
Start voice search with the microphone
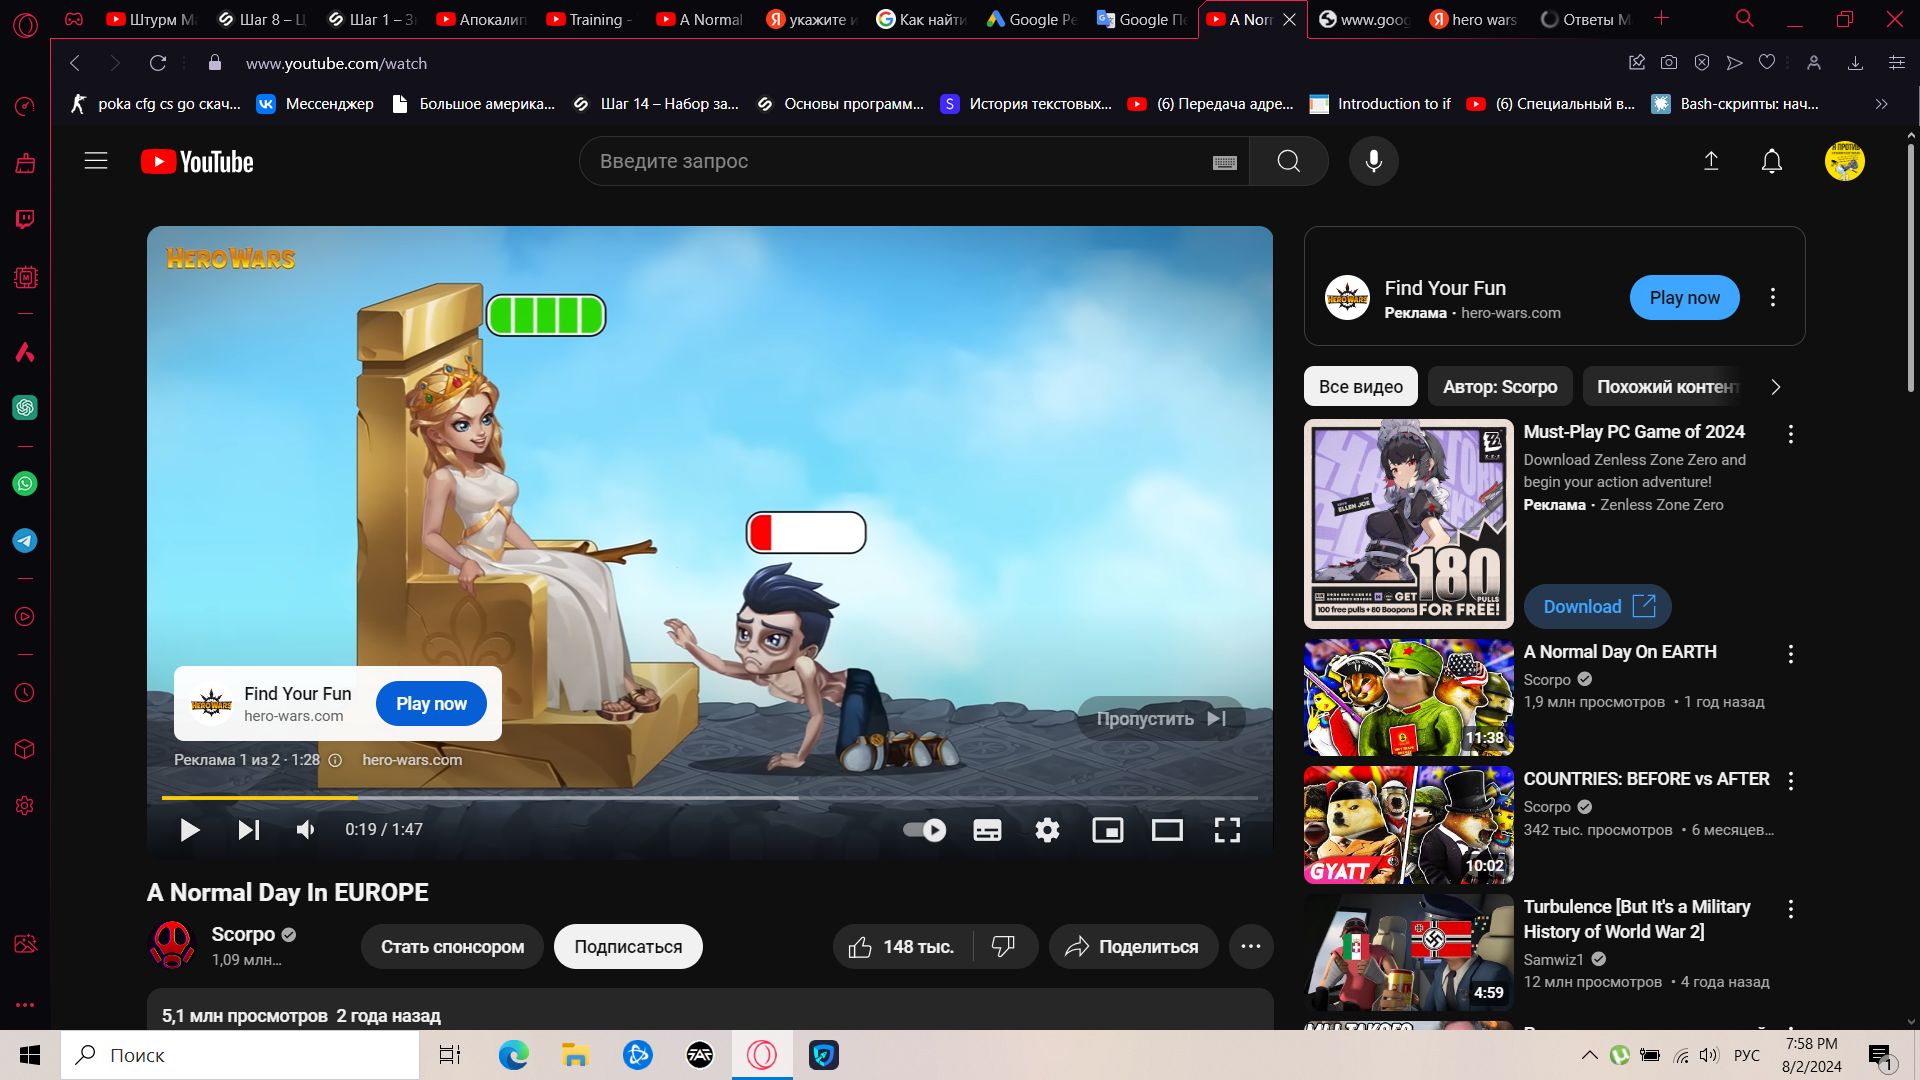coord(1373,161)
